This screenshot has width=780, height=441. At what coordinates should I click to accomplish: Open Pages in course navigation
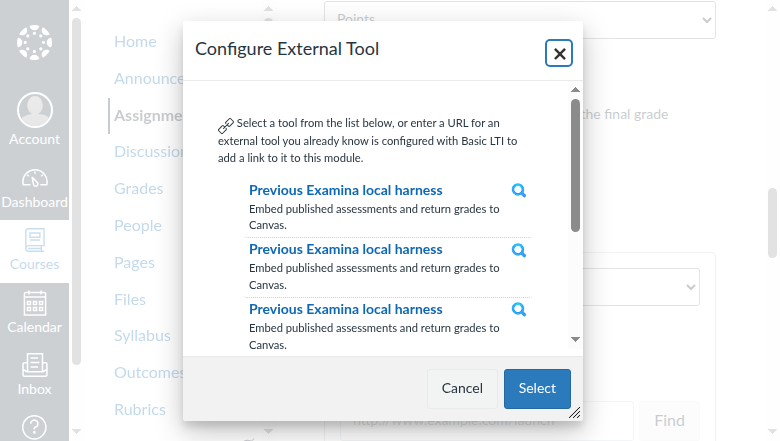134,263
